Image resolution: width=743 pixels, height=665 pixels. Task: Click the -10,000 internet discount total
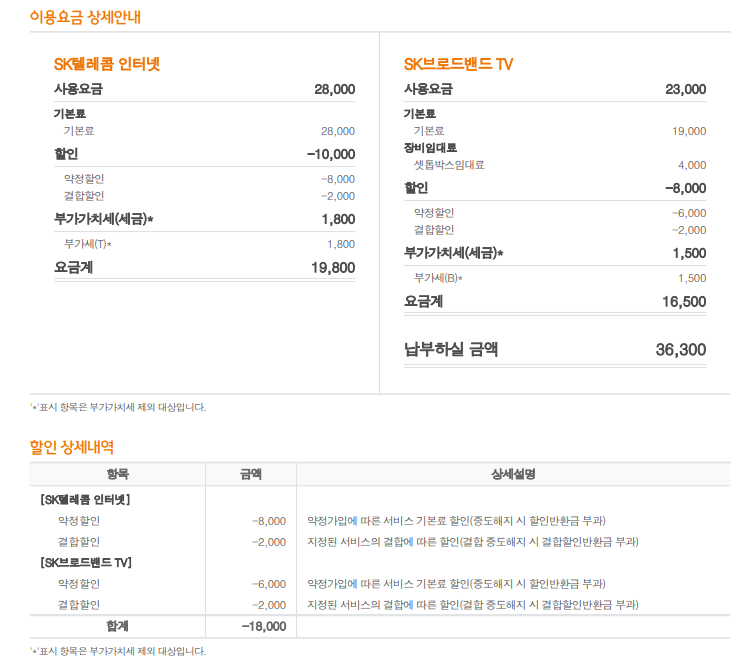[x=330, y=154]
